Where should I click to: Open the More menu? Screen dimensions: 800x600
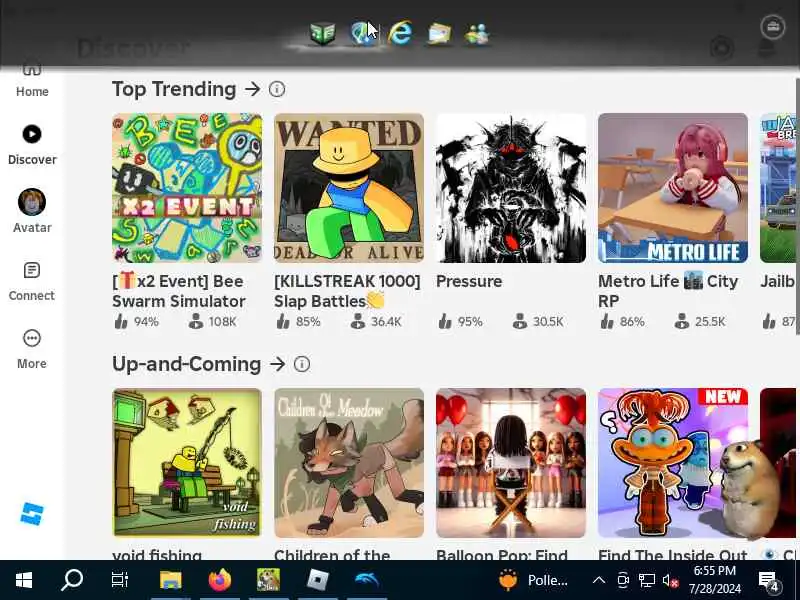click(32, 349)
